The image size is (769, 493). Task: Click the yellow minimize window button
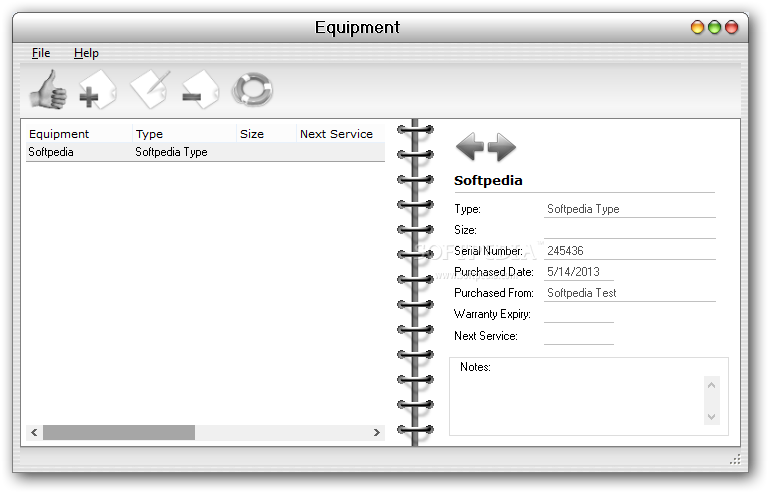[x=697, y=27]
